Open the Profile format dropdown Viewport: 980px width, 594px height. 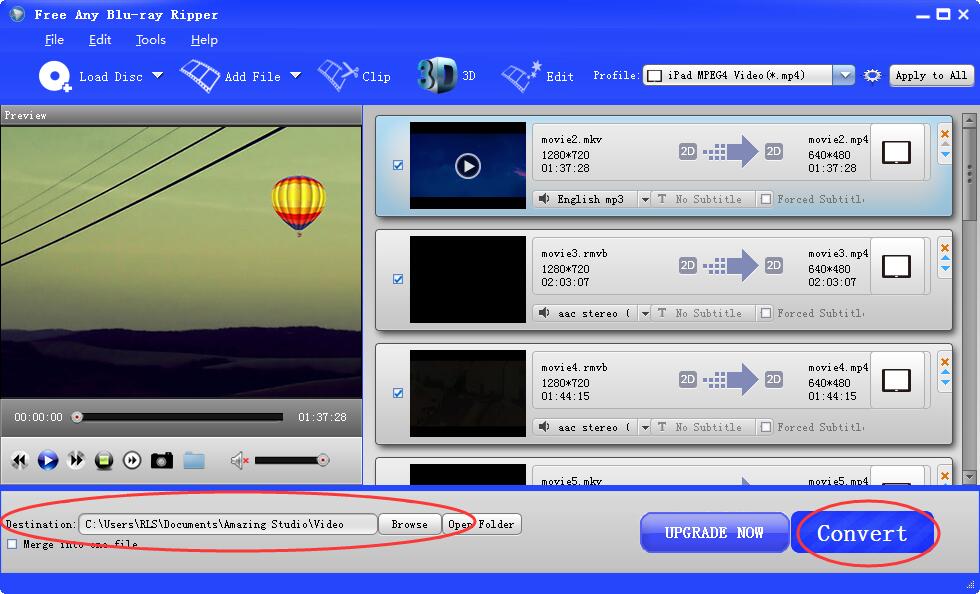coord(844,76)
